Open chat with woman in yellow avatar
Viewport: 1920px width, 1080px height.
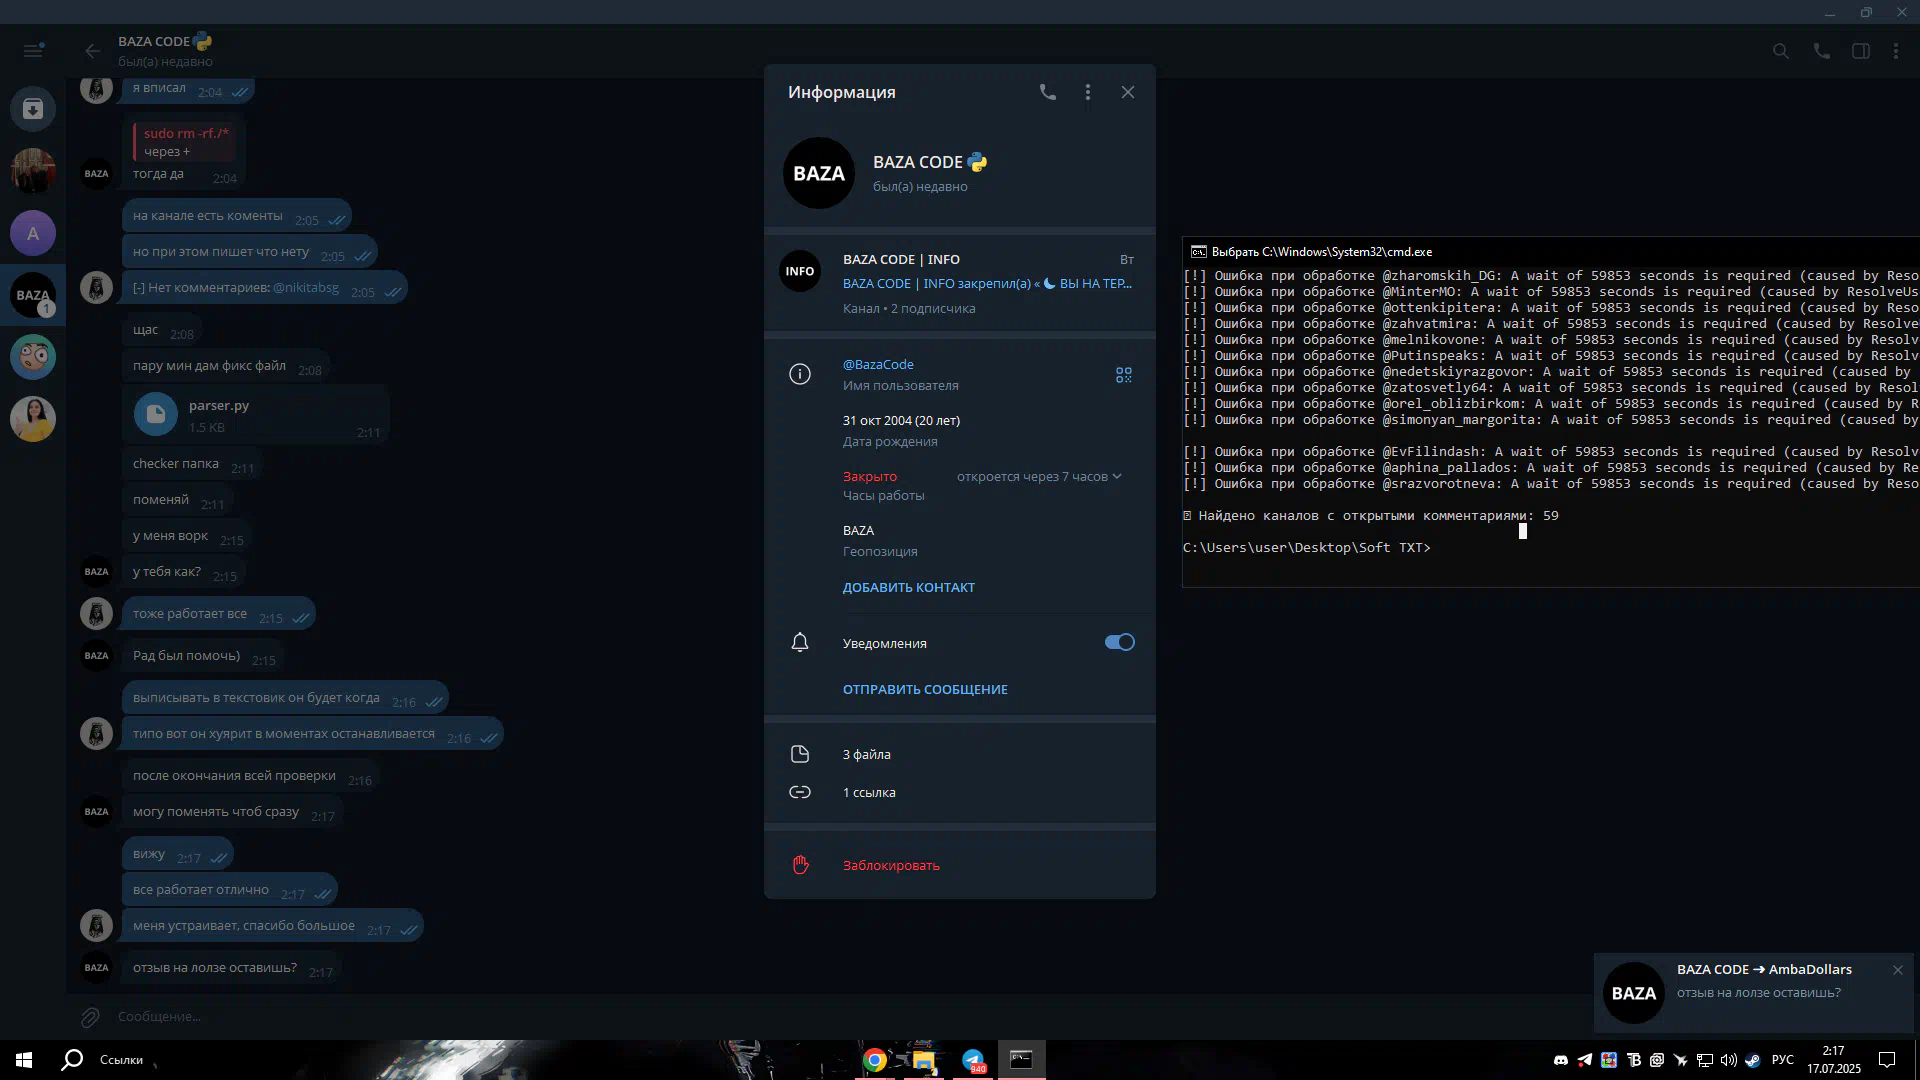pos(33,419)
